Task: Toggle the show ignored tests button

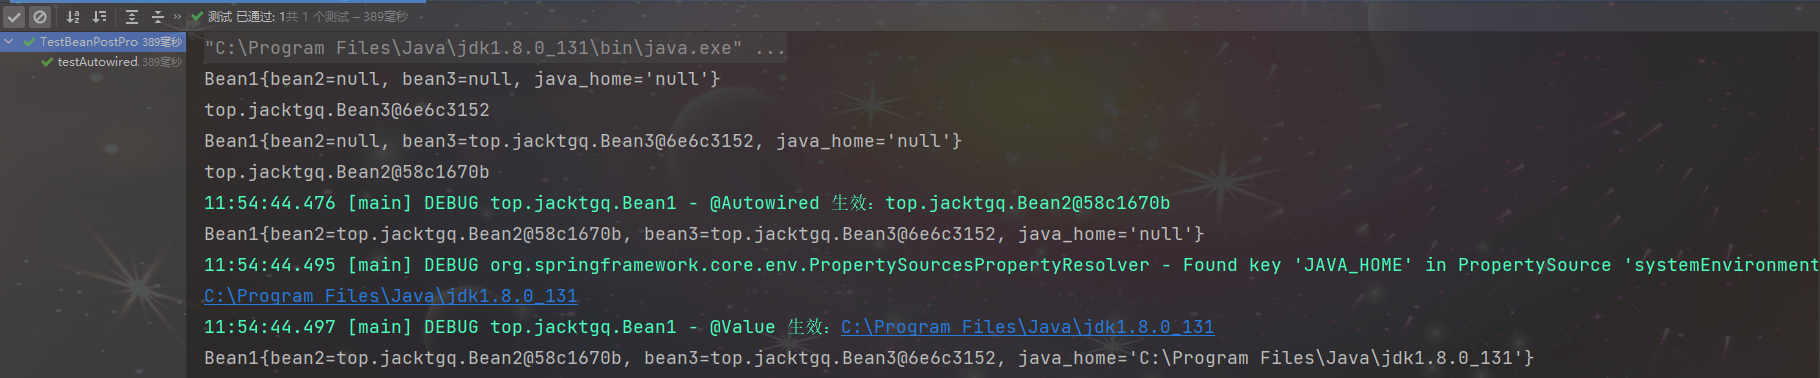Action: tap(39, 17)
